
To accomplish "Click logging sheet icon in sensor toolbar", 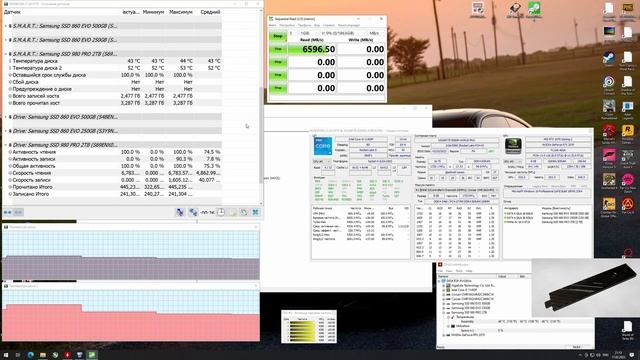I will 233,212.
